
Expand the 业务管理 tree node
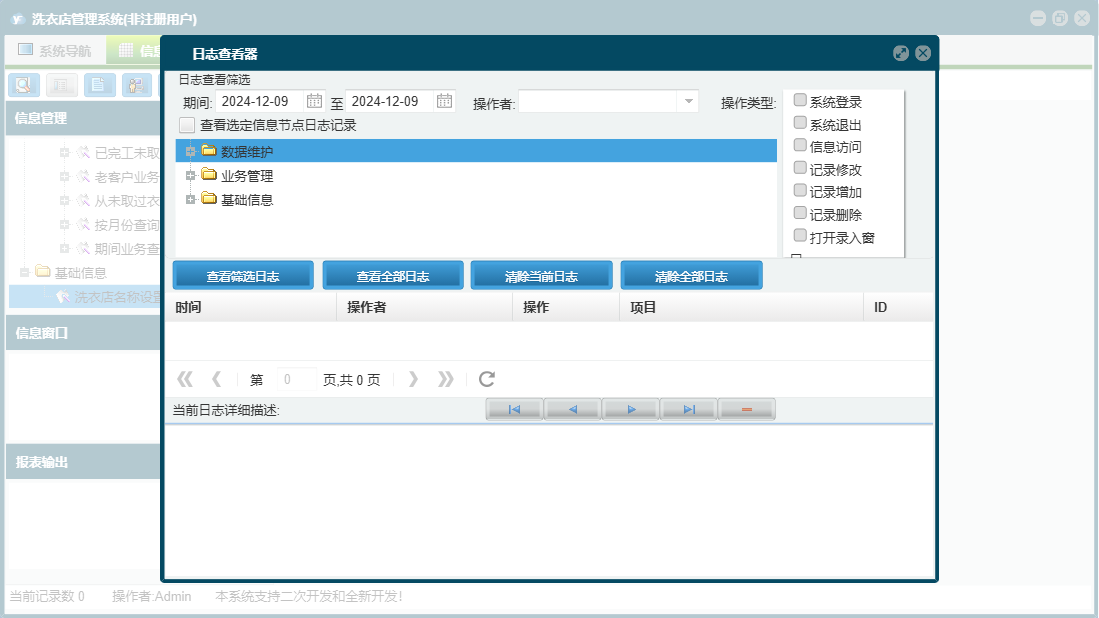tap(190, 176)
